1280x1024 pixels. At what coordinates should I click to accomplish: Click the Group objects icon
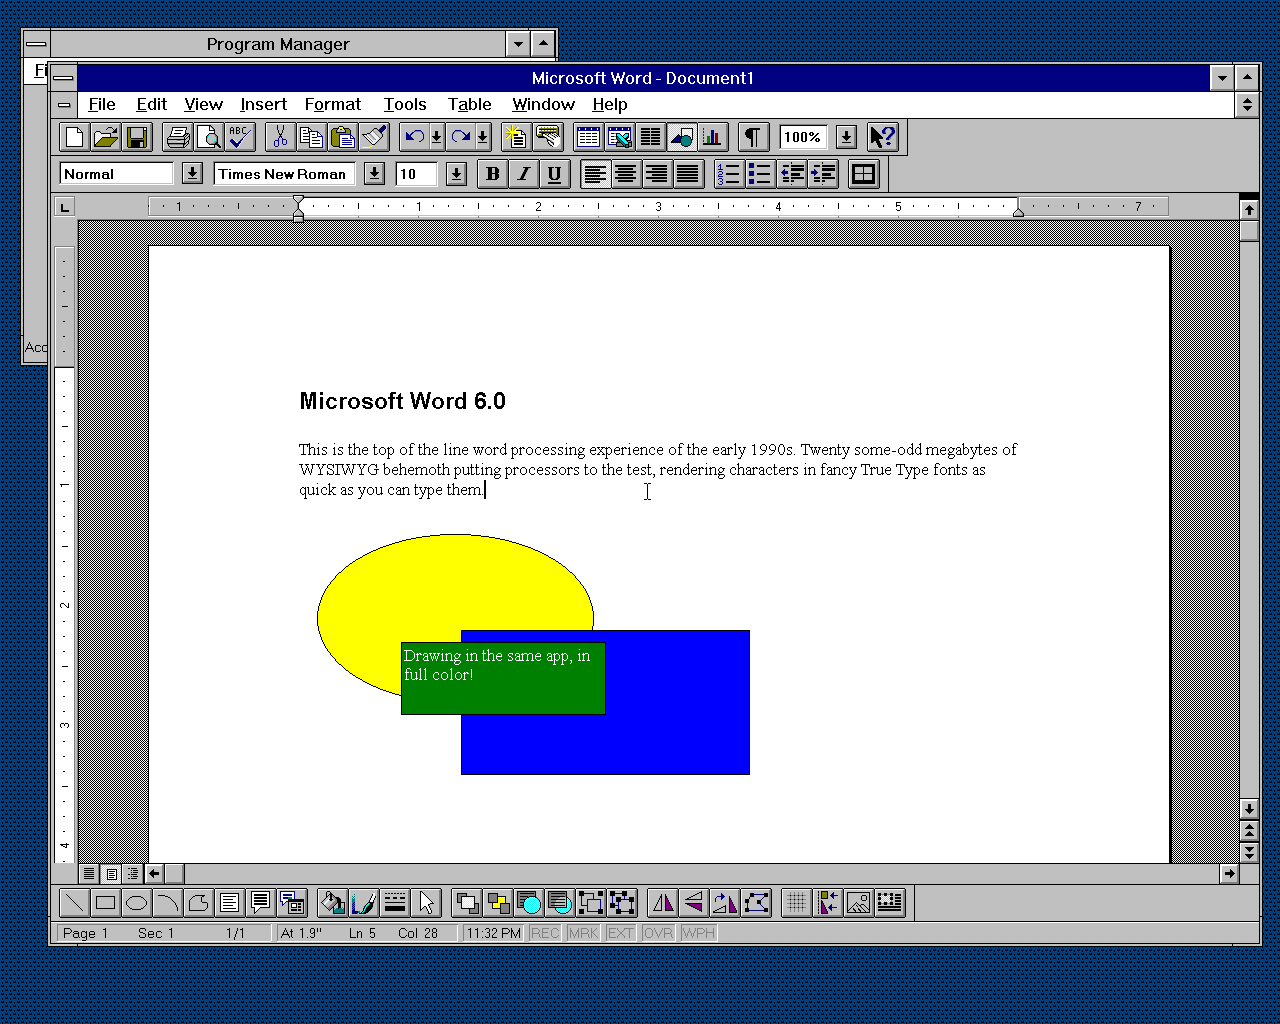(590, 903)
